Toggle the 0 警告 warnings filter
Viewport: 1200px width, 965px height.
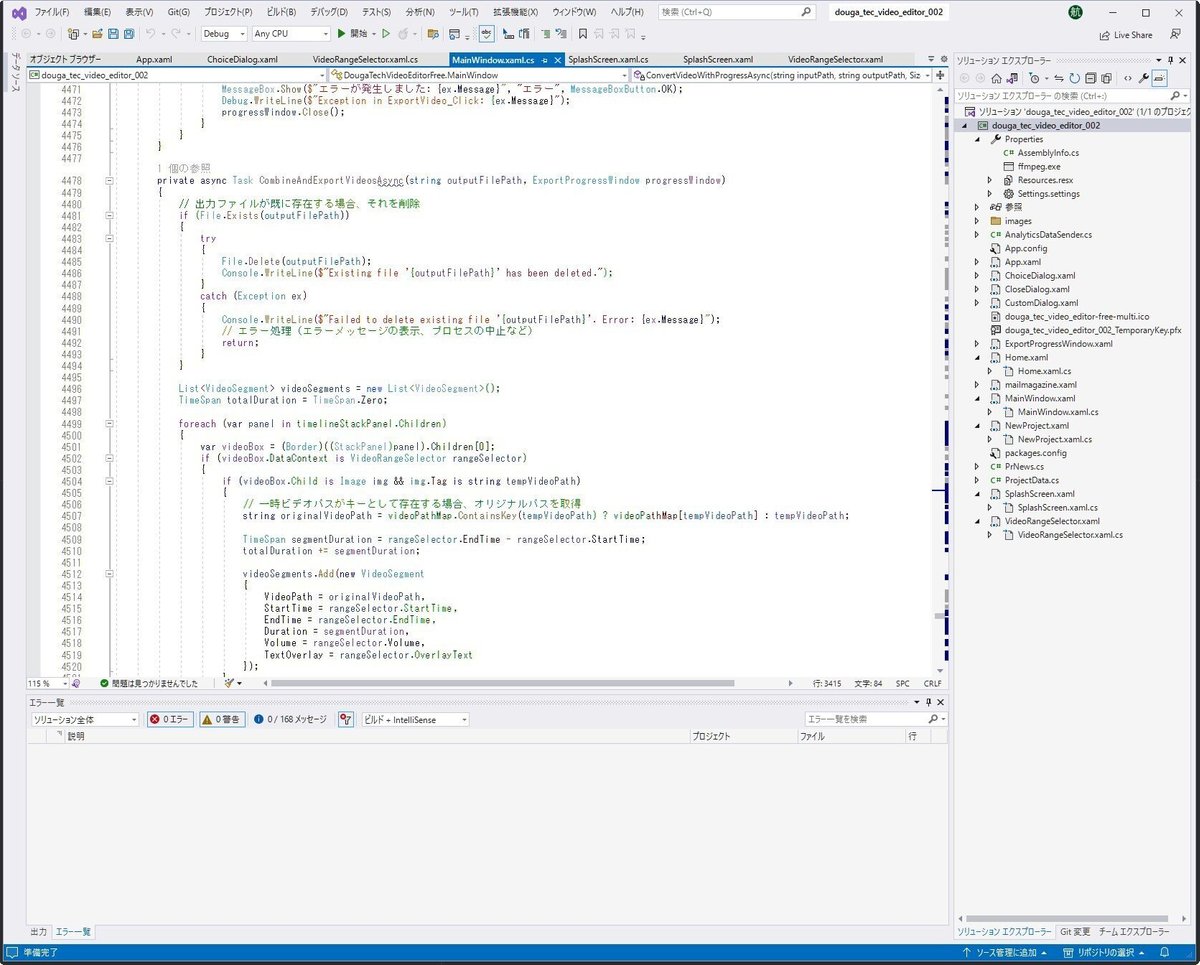(x=222, y=719)
